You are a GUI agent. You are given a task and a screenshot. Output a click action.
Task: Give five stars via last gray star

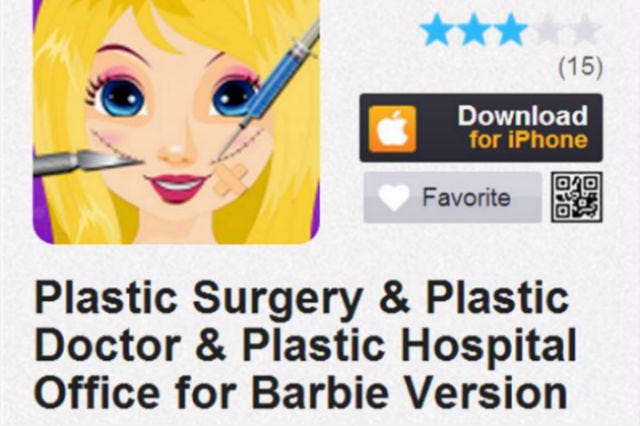coord(584,30)
